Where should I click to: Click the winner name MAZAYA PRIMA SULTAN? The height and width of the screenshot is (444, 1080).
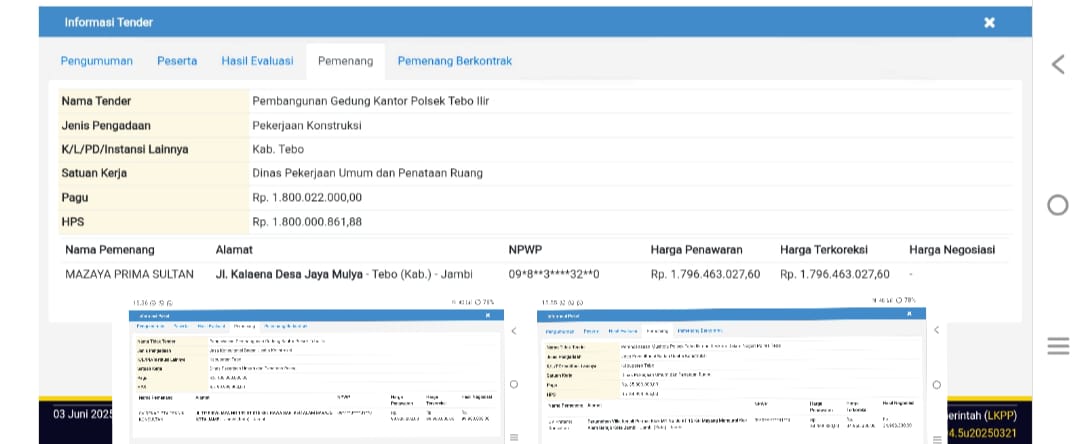(x=129, y=273)
